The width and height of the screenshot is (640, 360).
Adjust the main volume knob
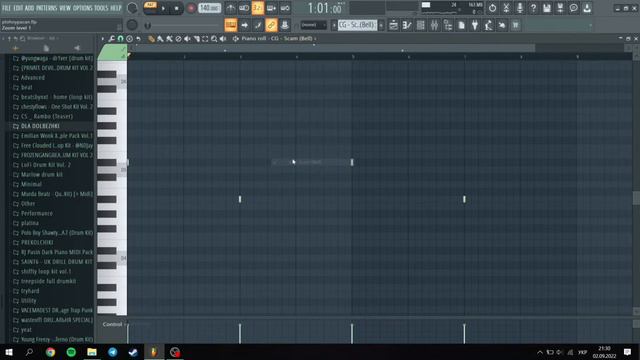[132, 8]
